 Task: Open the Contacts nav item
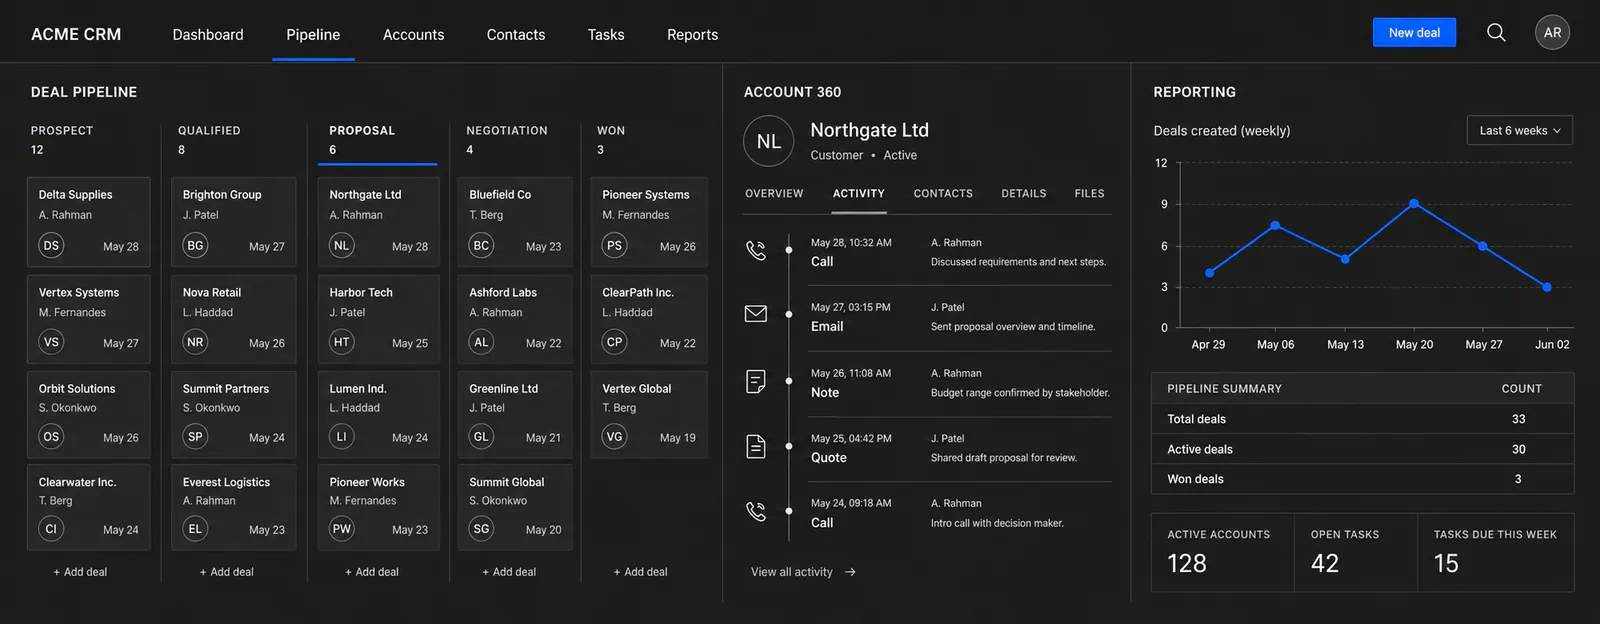tap(516, 34)
